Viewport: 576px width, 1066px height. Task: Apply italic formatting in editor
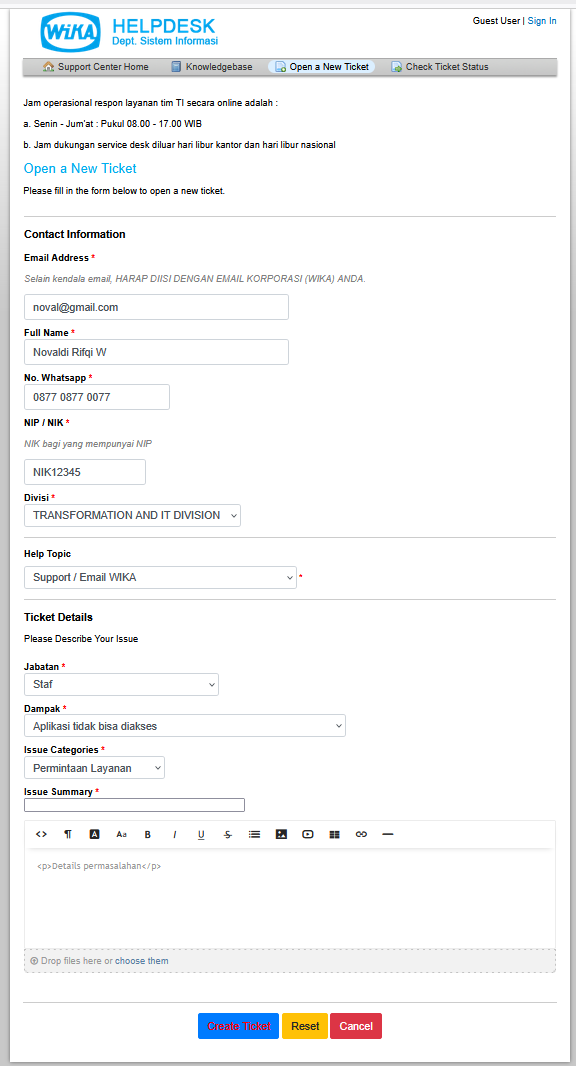(174, 834)
